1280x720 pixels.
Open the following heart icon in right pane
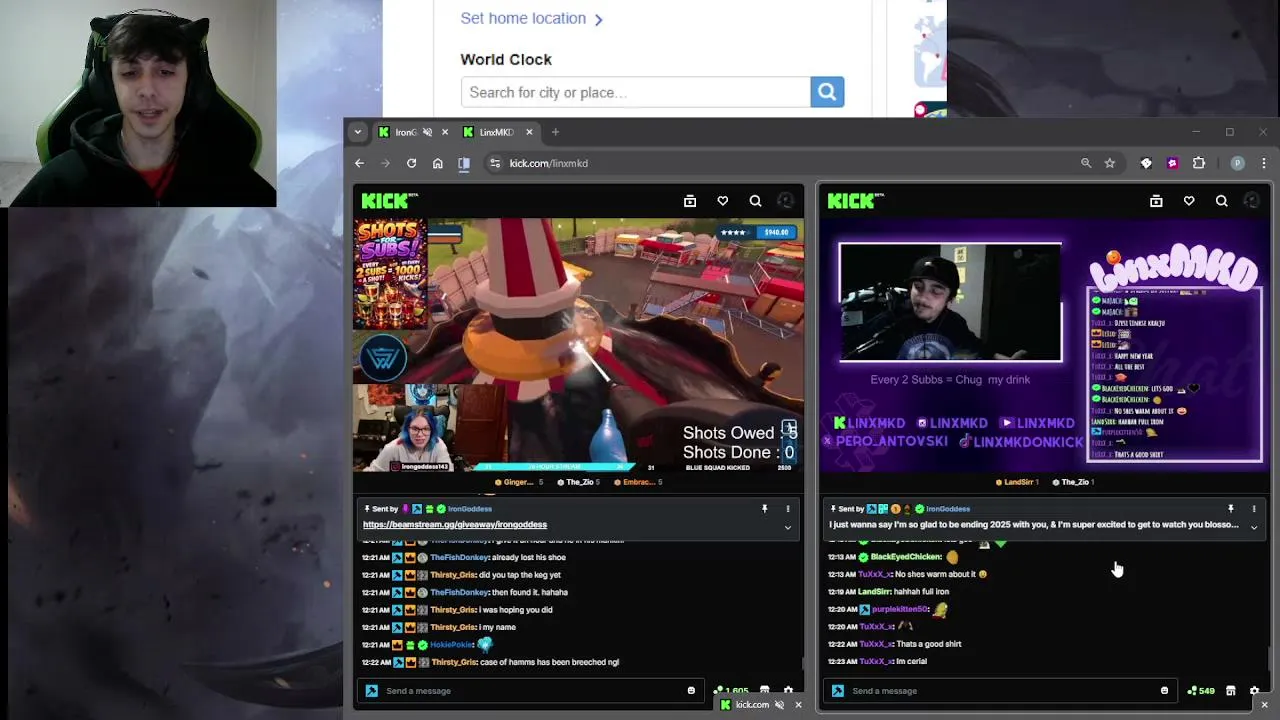coord(1189,201)
